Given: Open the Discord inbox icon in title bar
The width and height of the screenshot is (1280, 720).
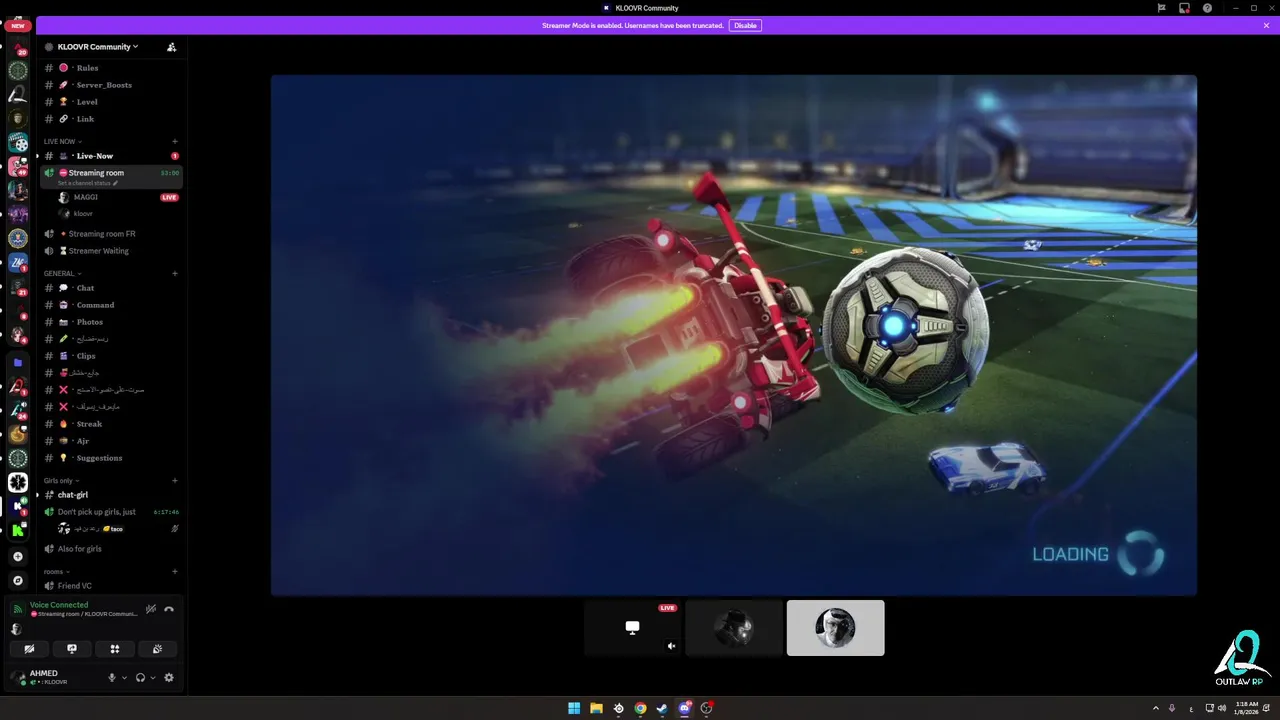Looking at the screenshot, I should tap(1184, 8).
